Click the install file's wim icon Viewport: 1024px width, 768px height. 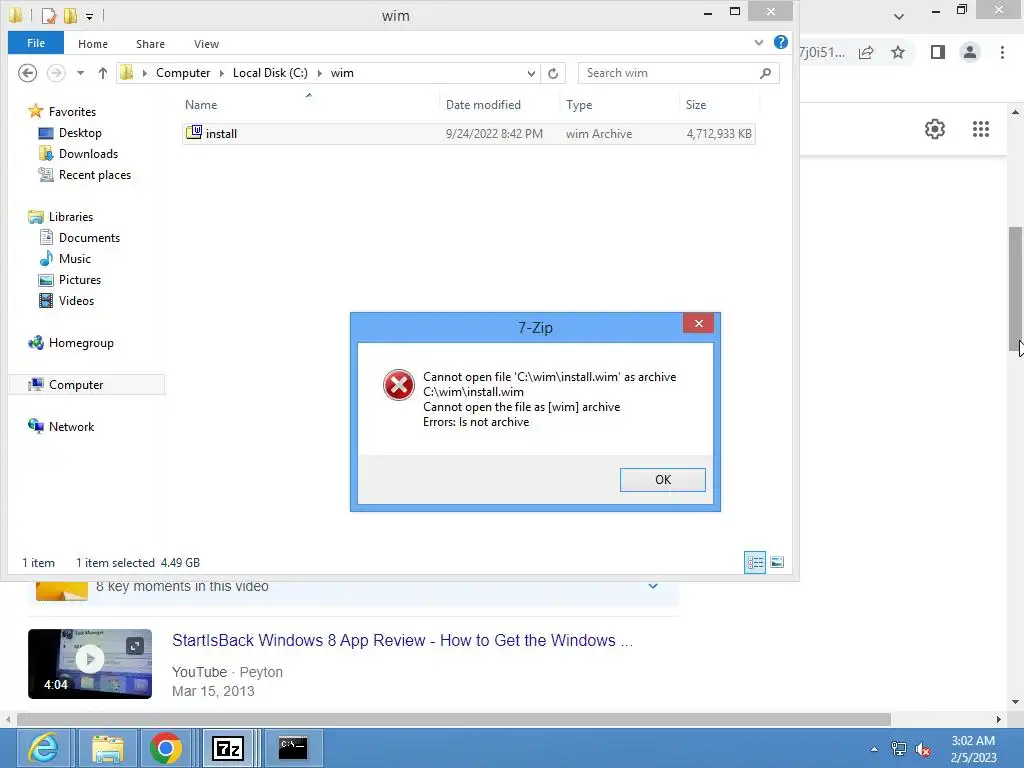click(194, 133)
